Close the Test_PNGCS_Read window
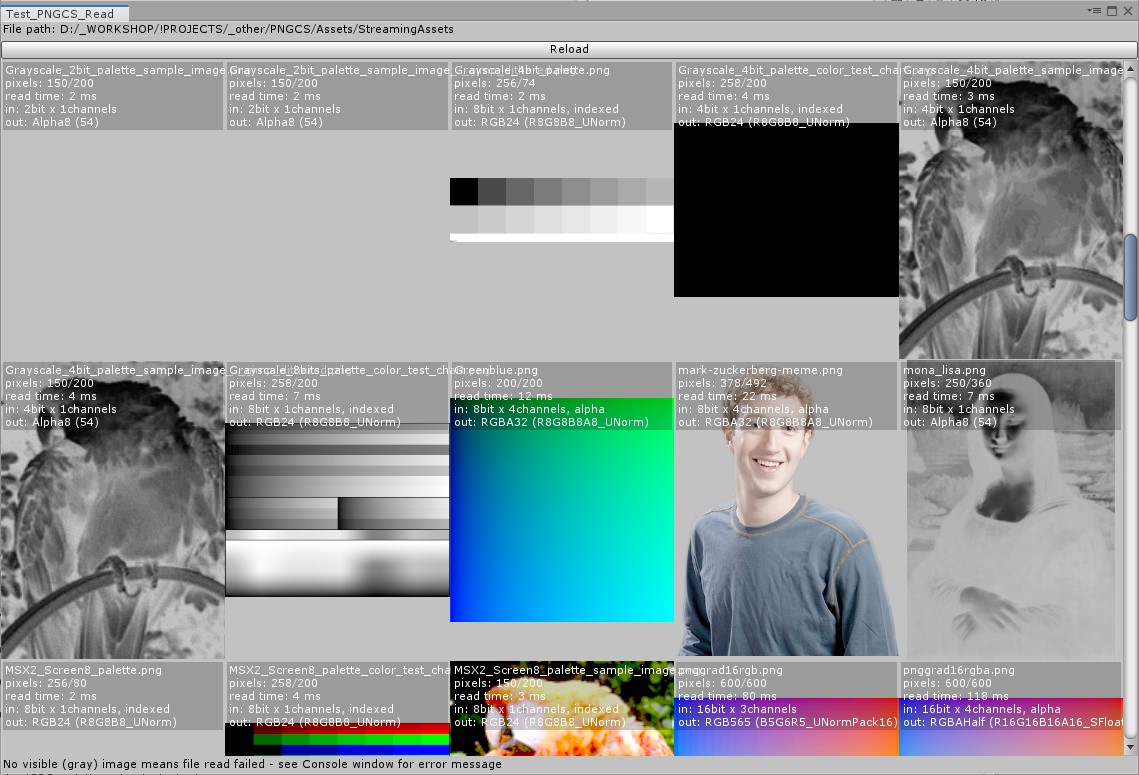1139x775 pixels. pos(1128,11)
